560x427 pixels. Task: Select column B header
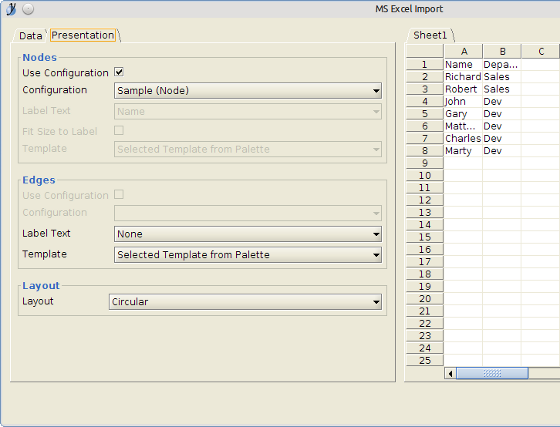point(502,51)
